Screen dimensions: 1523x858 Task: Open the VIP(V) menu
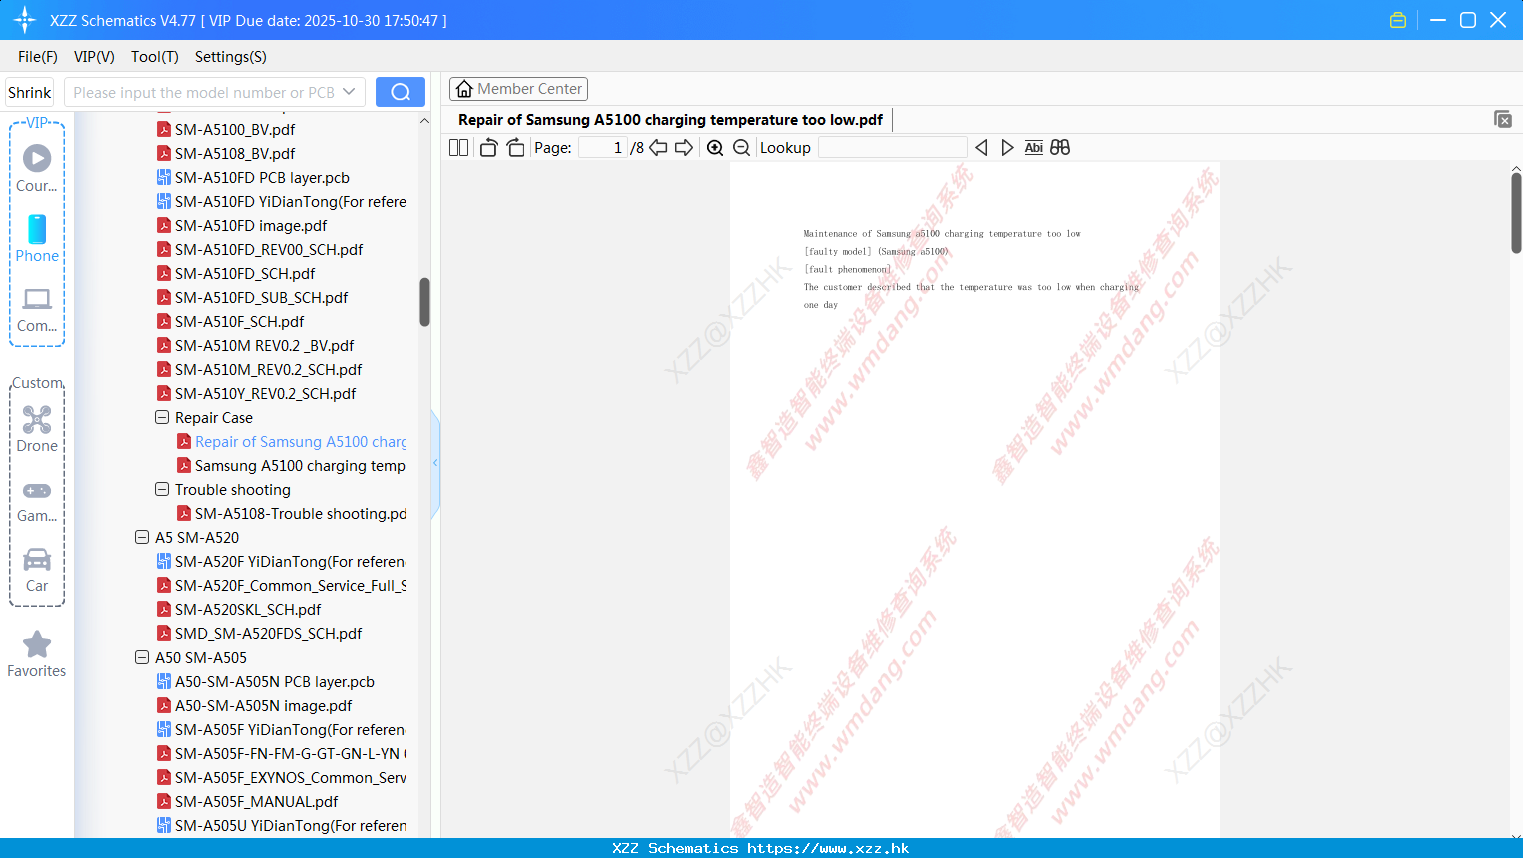tap(94, 57)
